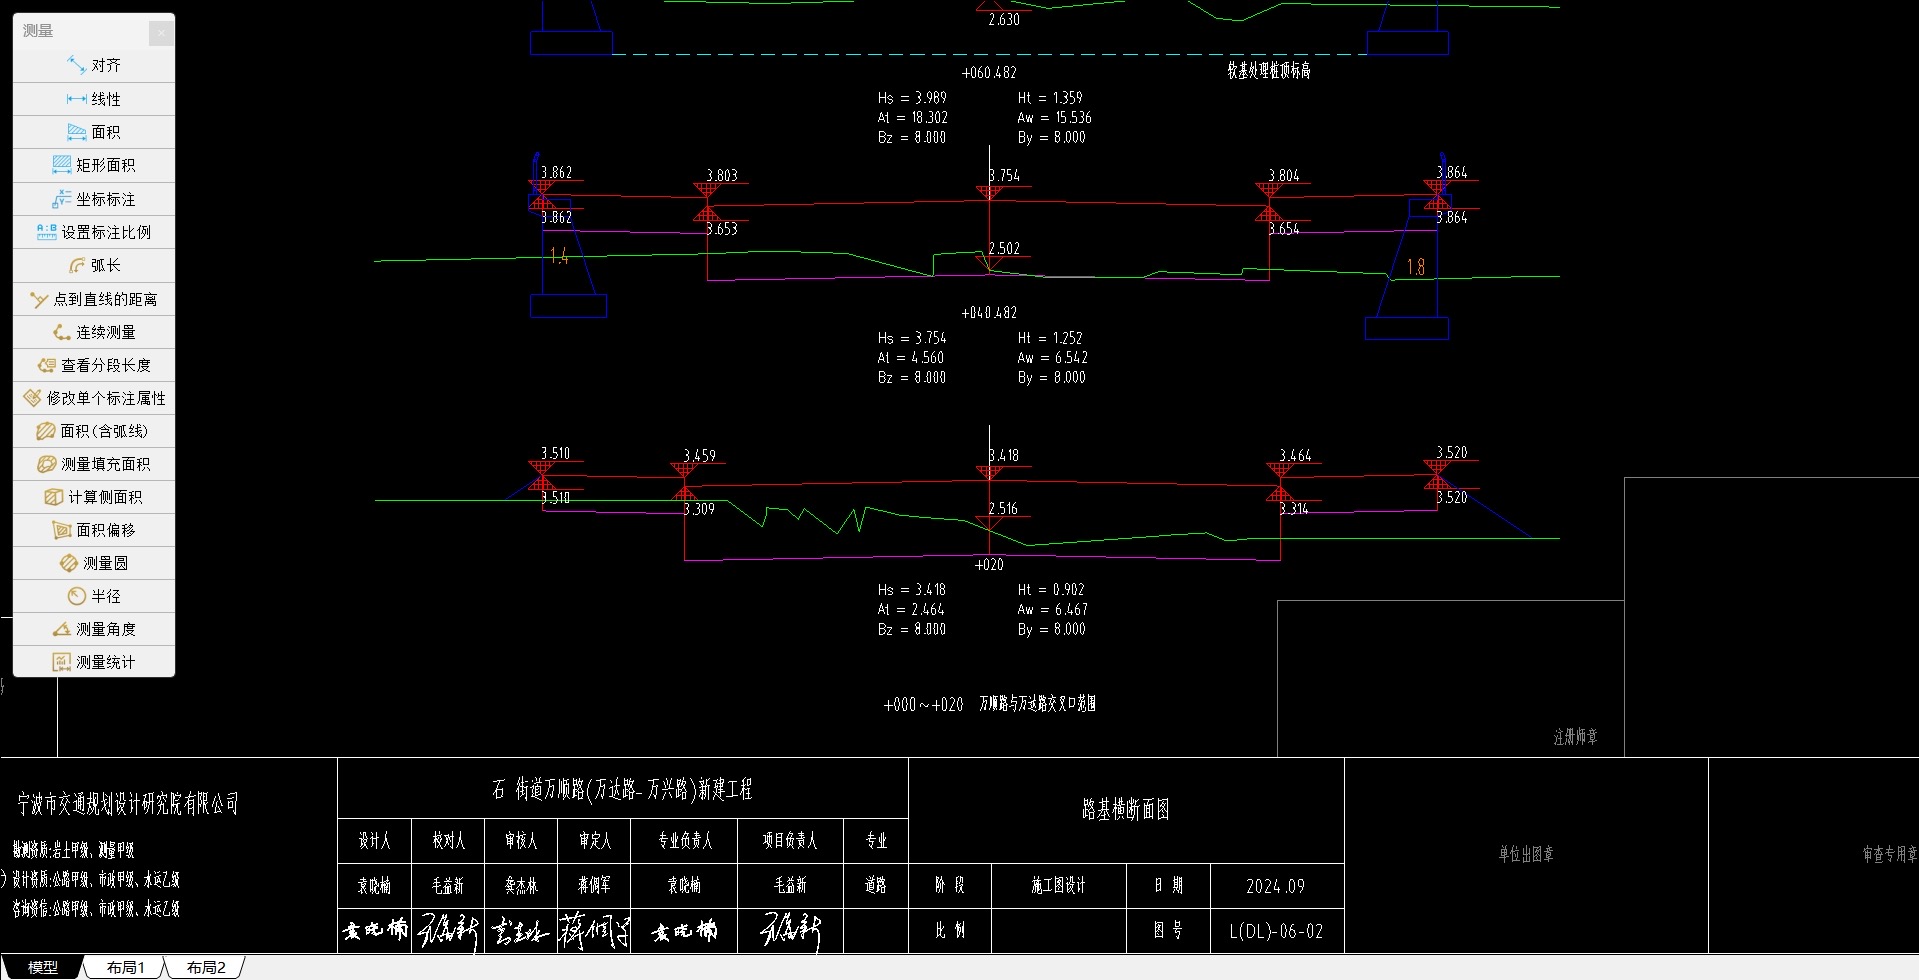Click the 测量角度 angle measure icon
Image resolution: width=1919 pixels, height=980 pixels.
click(61, 629)
